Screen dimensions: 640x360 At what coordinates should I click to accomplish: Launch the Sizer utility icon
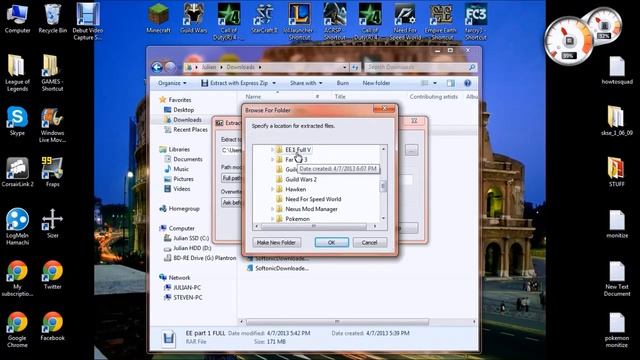tap(52, 223)
